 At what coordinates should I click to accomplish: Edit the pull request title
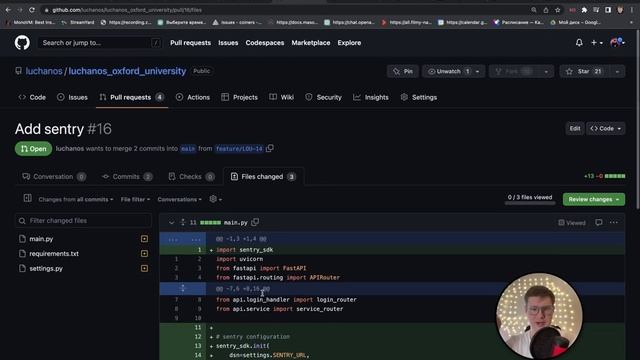point(575,129)
